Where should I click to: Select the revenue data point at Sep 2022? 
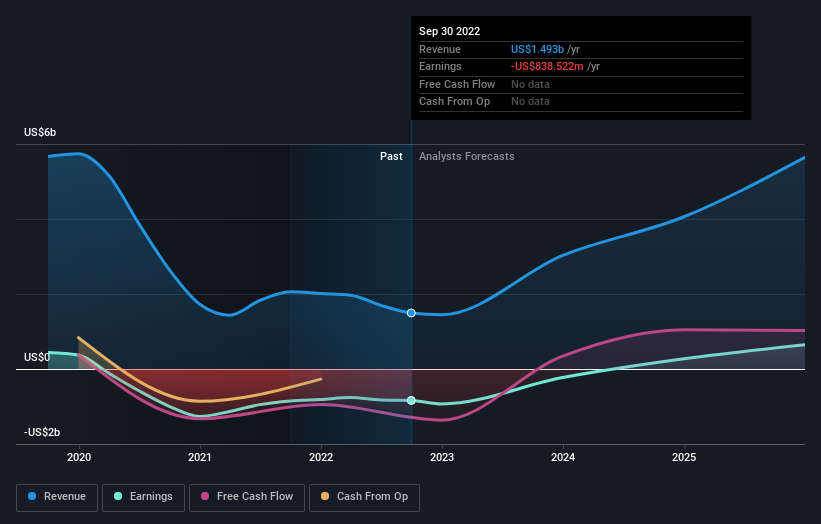tap(411, 313)
